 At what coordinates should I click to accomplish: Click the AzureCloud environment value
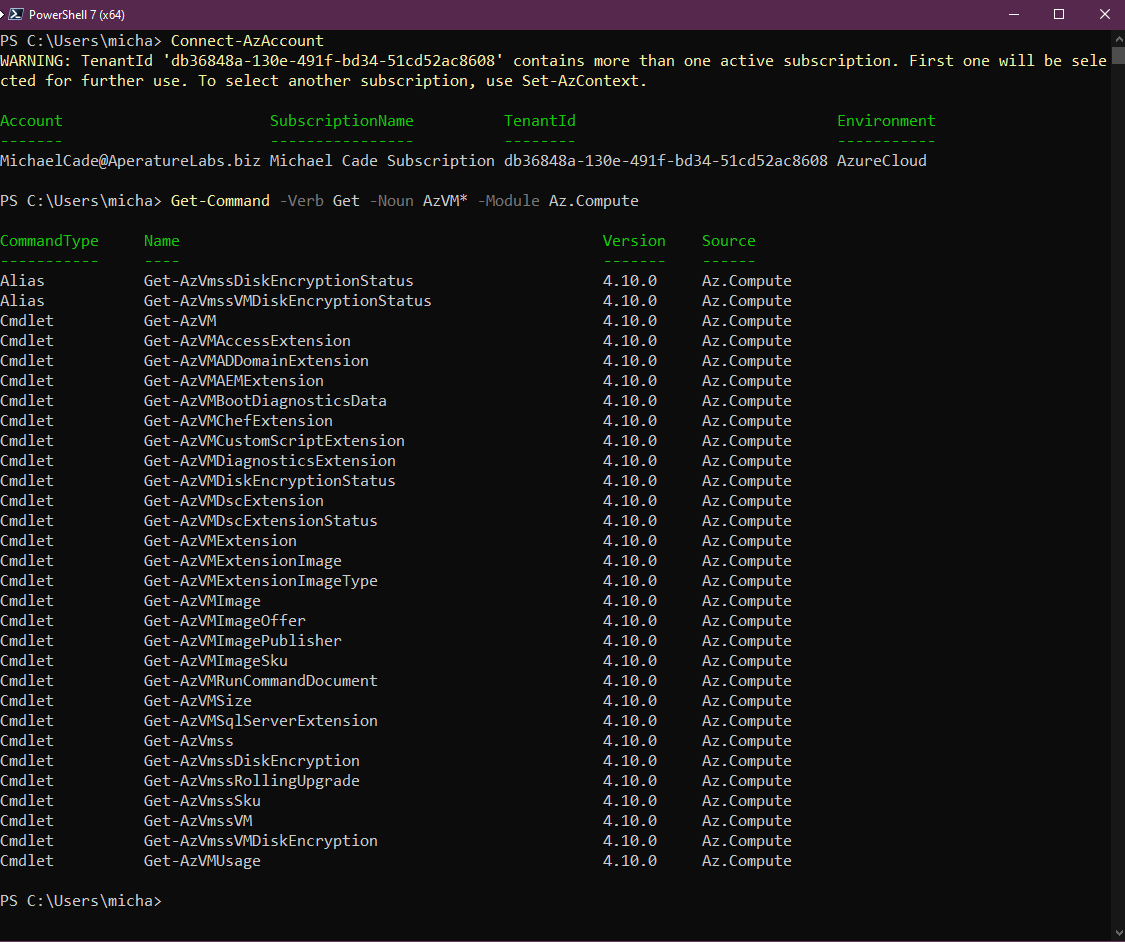click(881, 160)
